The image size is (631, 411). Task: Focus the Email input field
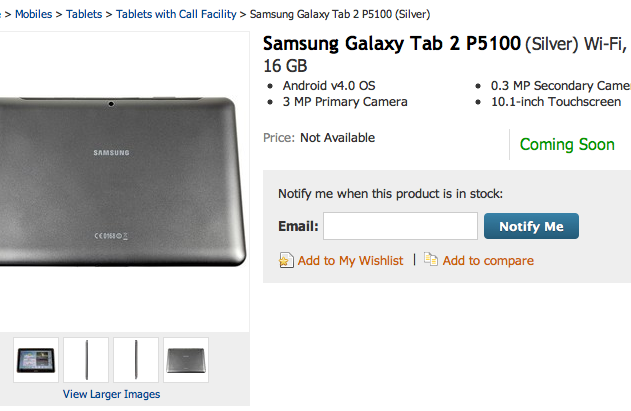click(400, 226)
